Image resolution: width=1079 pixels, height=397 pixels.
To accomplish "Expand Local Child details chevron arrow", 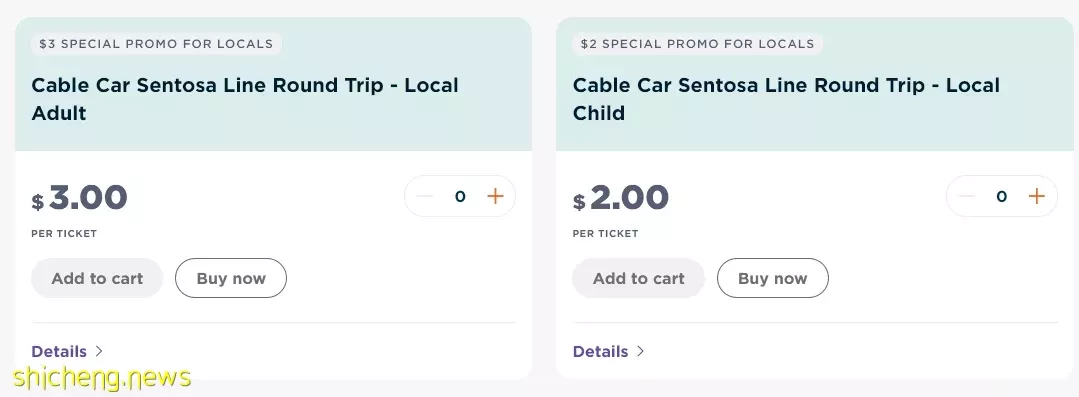I will [640, 351].
